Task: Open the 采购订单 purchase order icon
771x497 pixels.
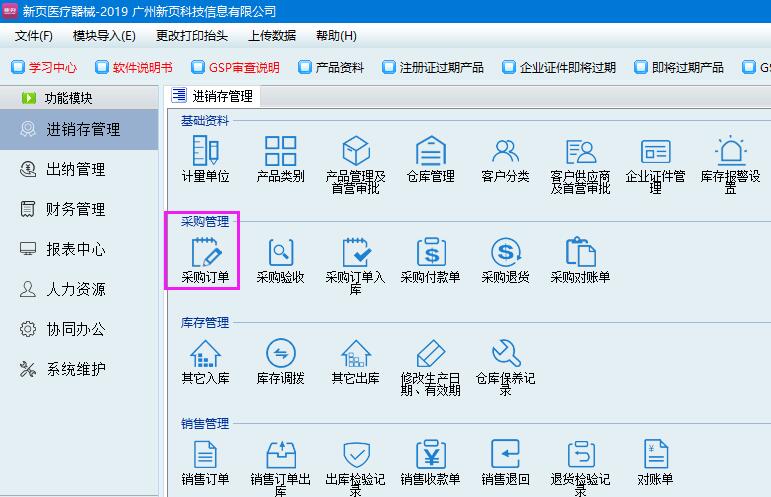Action: tap(205, 253)
